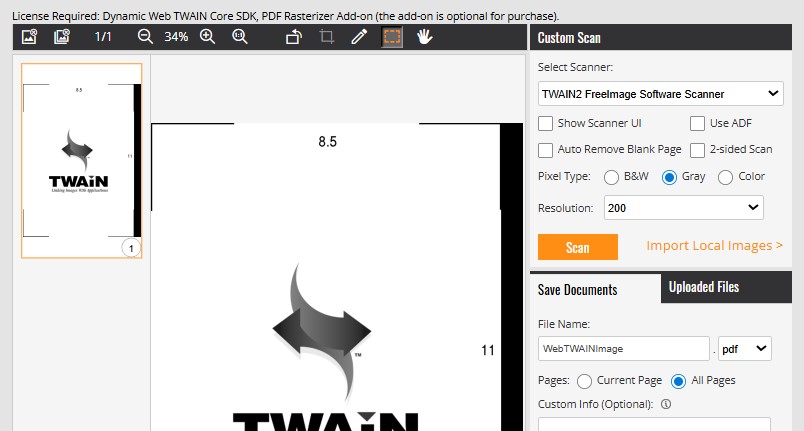Choose Gray pixel type
The width and height of the screenshot is (804, 431).
click(669, 177)
